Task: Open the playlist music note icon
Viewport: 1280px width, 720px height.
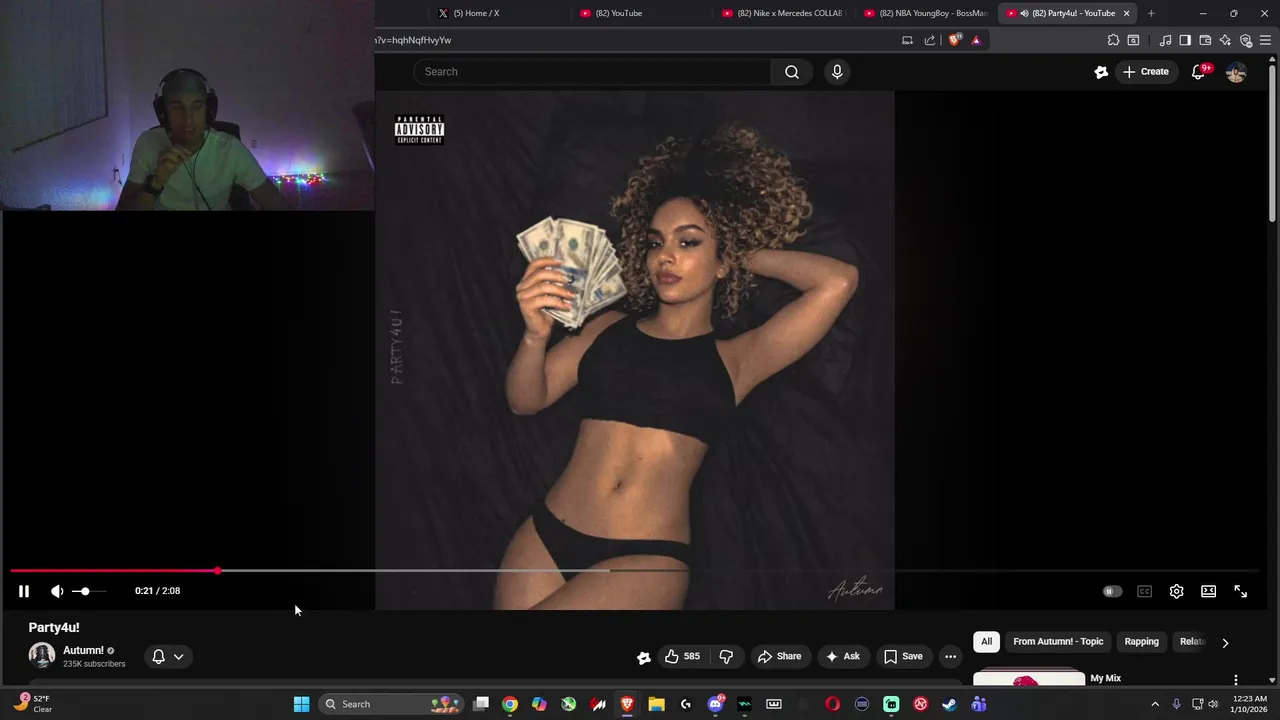Action: pos(1165,40)
